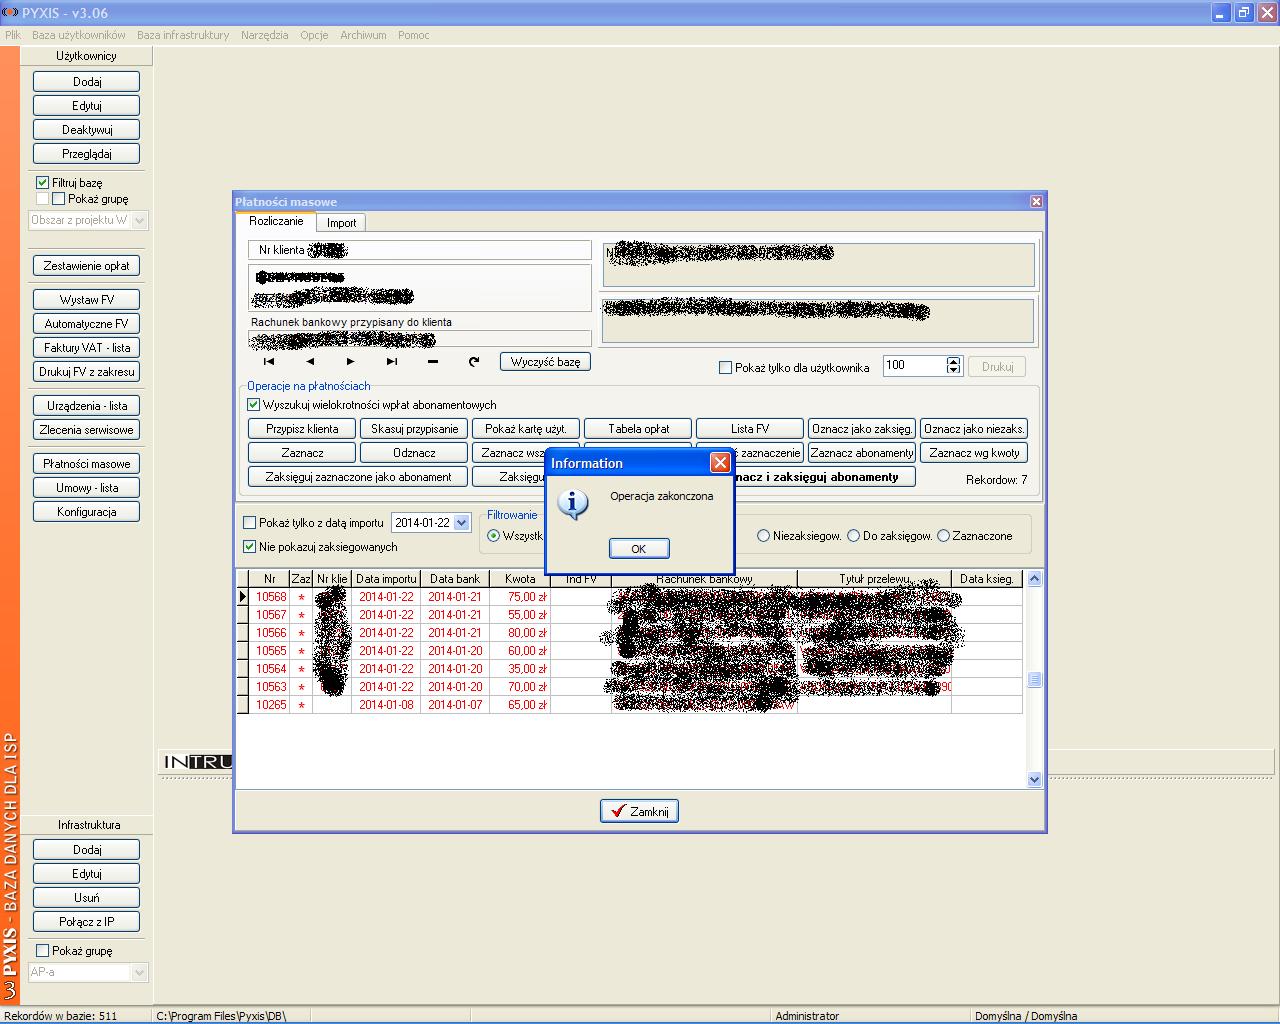1280x1024 pixels.
Task: Close the Information dialog with X
Action: (719, 462)
